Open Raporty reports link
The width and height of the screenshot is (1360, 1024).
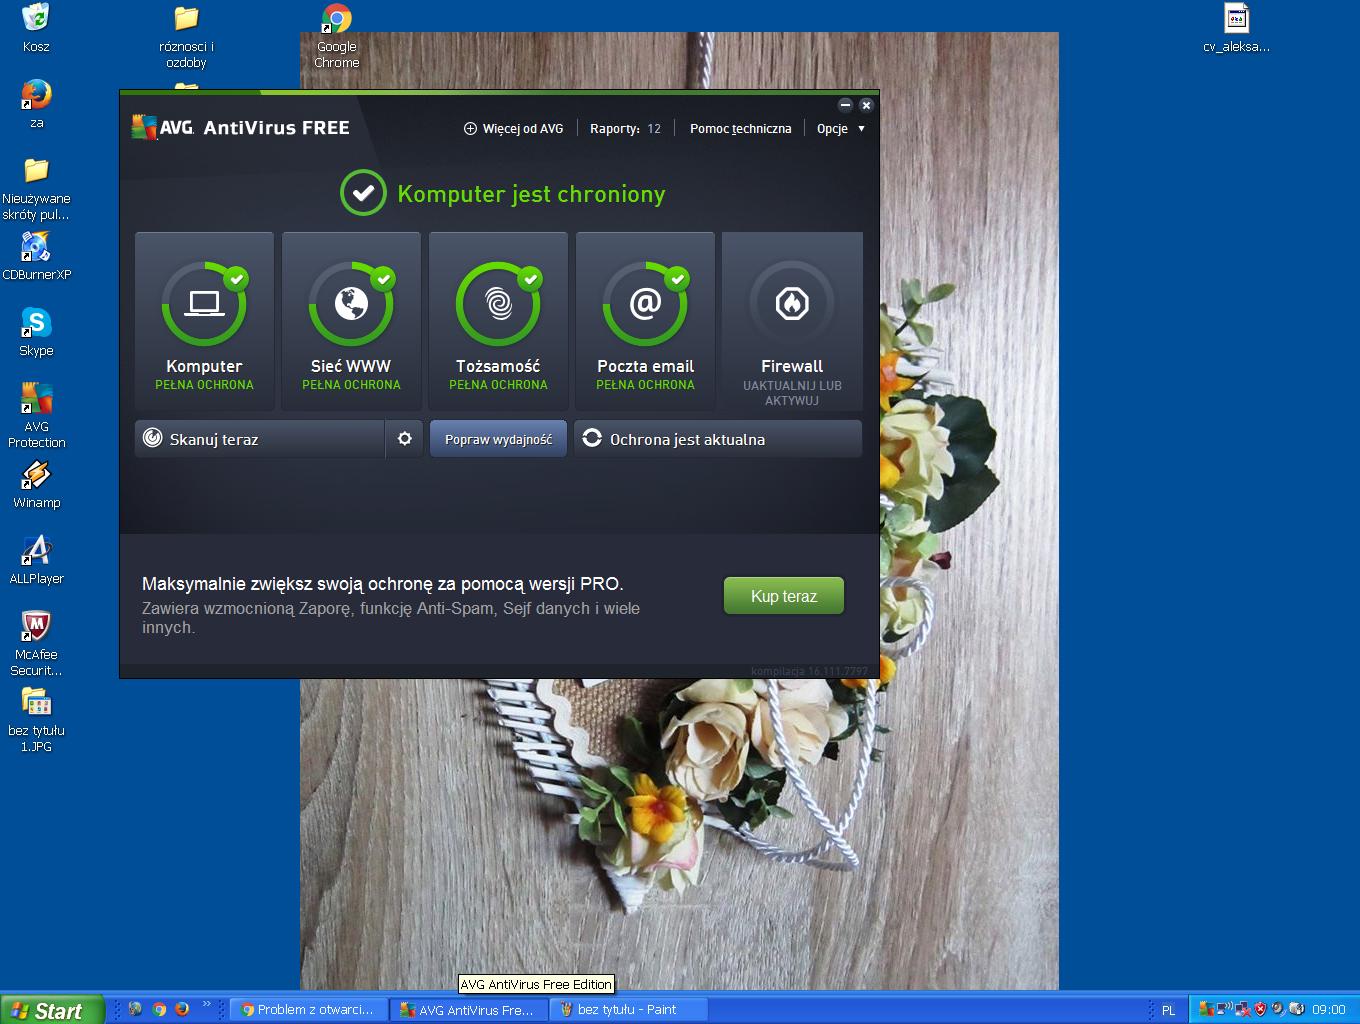tap(625, 129)
